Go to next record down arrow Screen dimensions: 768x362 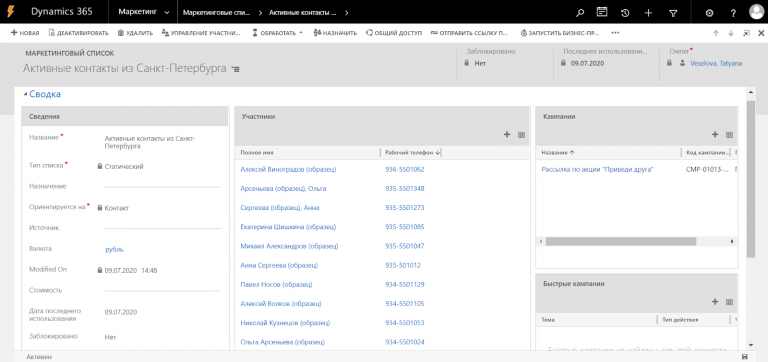731,33
